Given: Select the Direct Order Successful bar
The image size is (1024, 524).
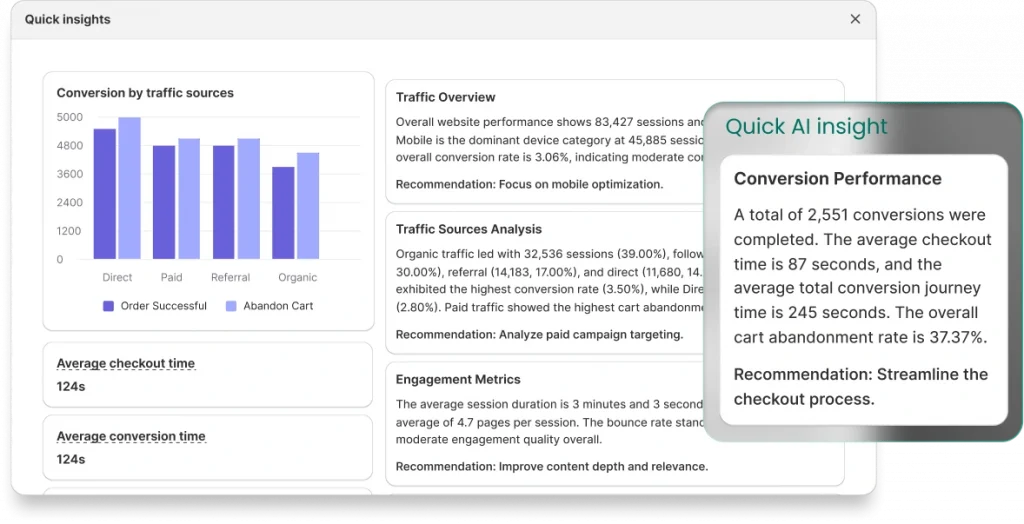Looking at the screenshot, I should click(x=105, y=194).
